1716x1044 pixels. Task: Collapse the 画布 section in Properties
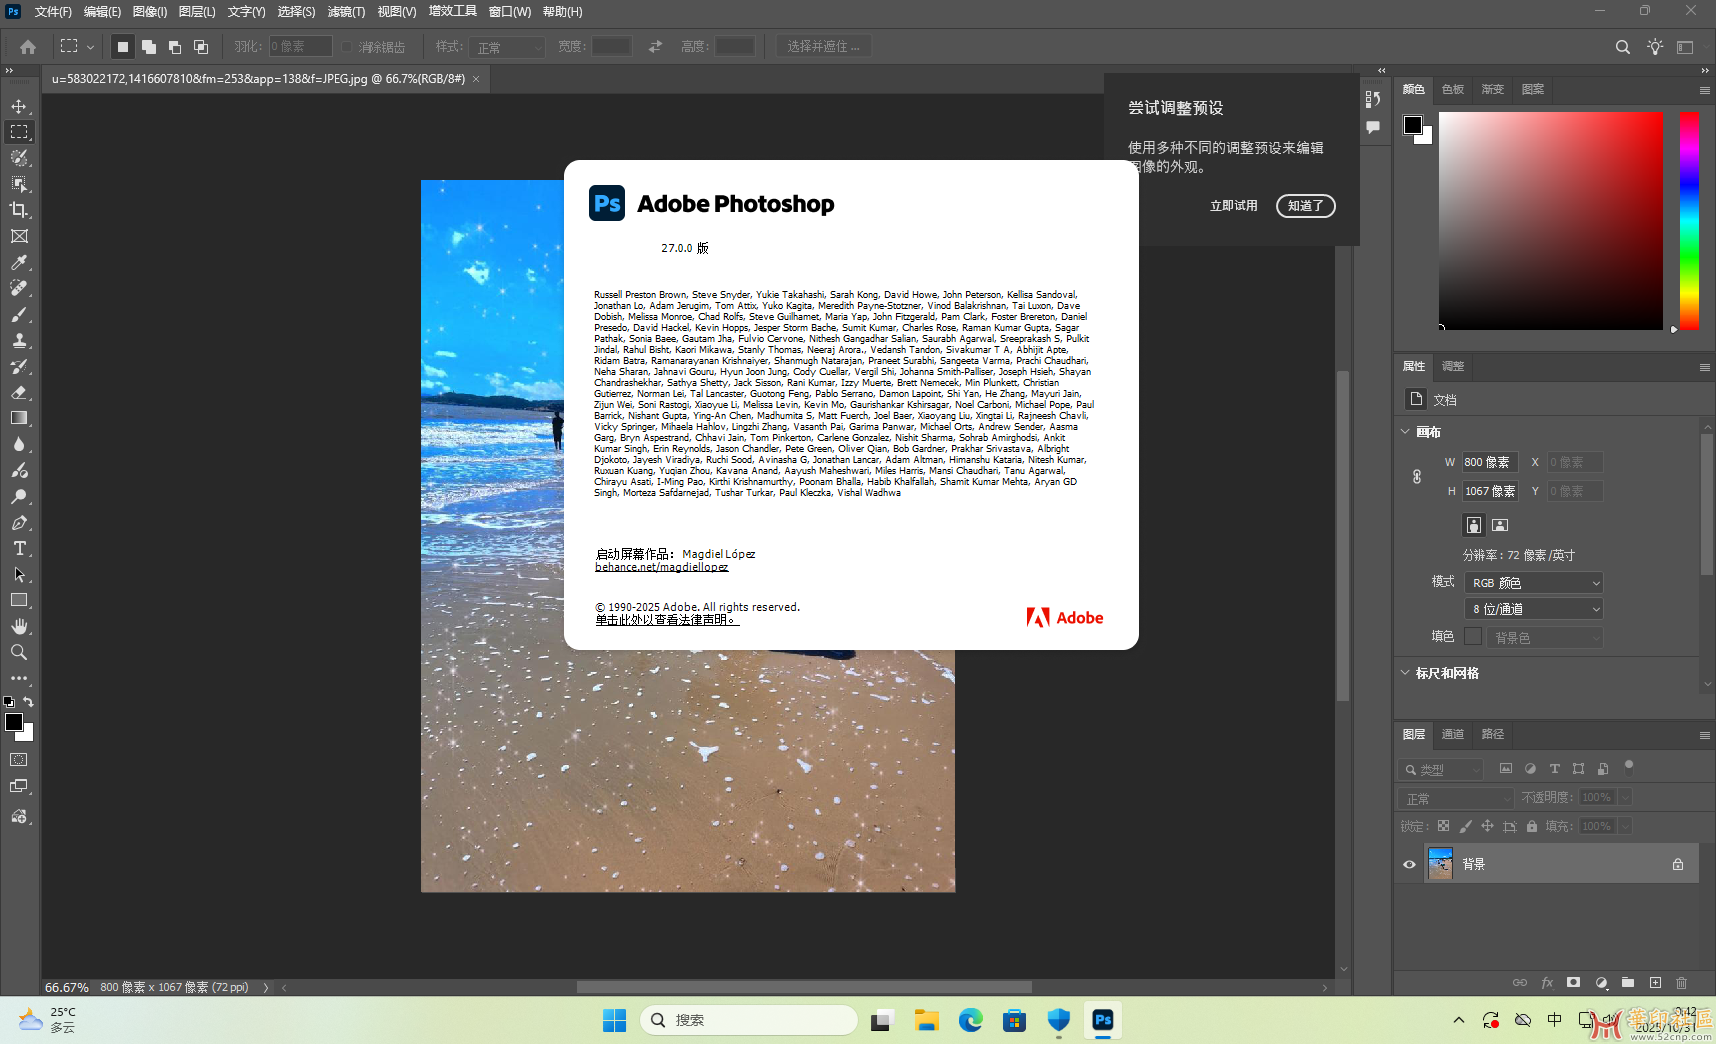[x=1406, y=431]
